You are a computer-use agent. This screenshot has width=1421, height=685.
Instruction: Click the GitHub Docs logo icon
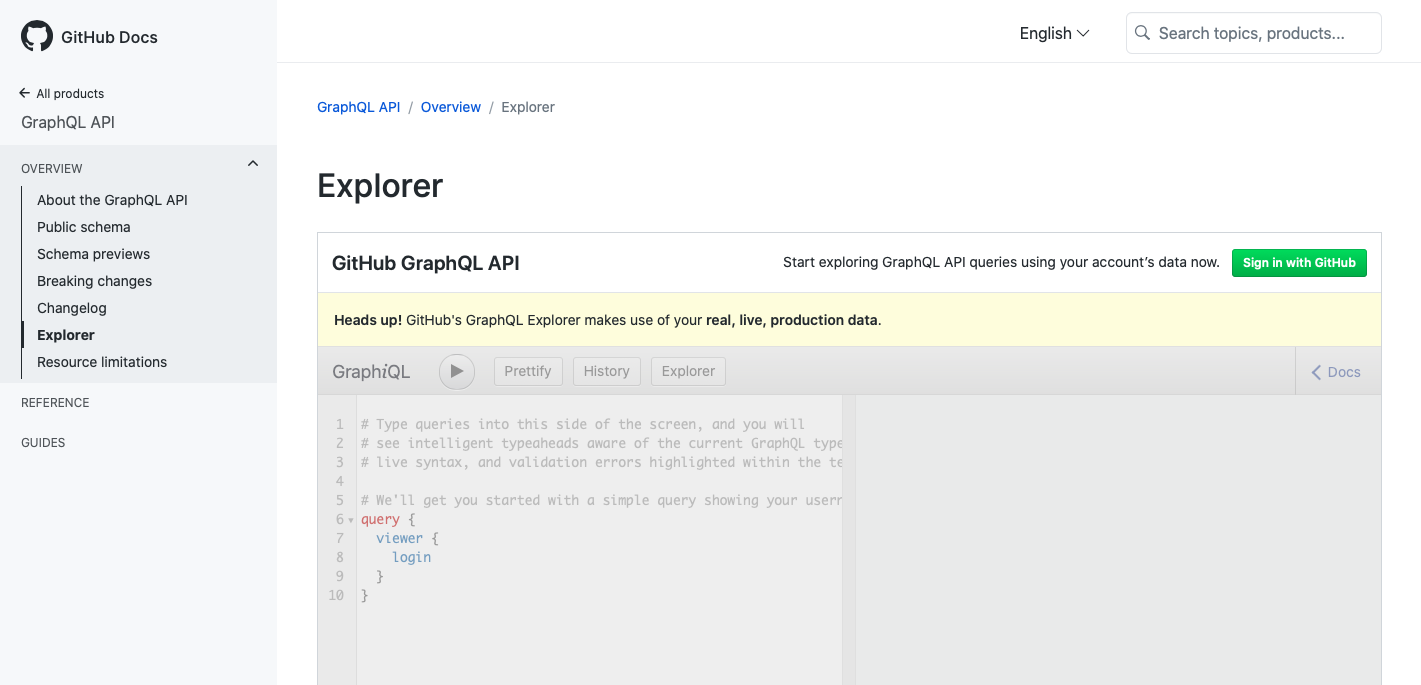tap(36, 35)
